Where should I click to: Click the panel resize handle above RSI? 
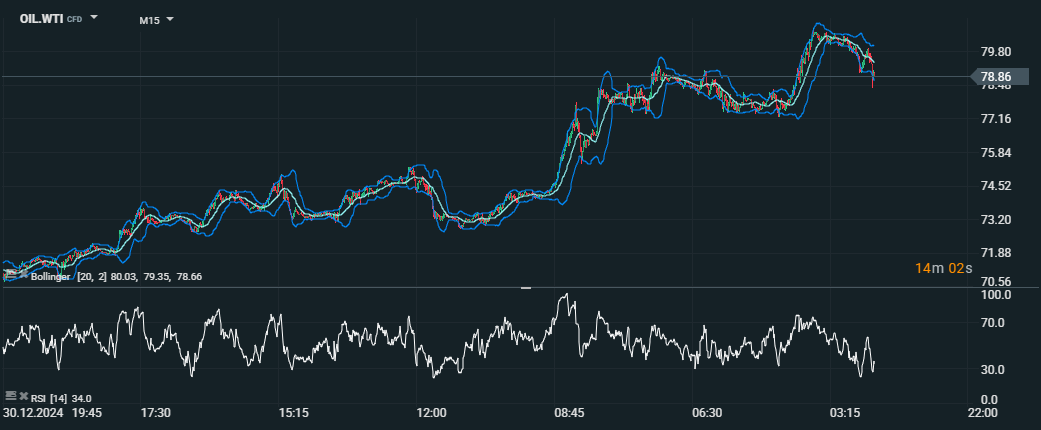coord(526,288)
